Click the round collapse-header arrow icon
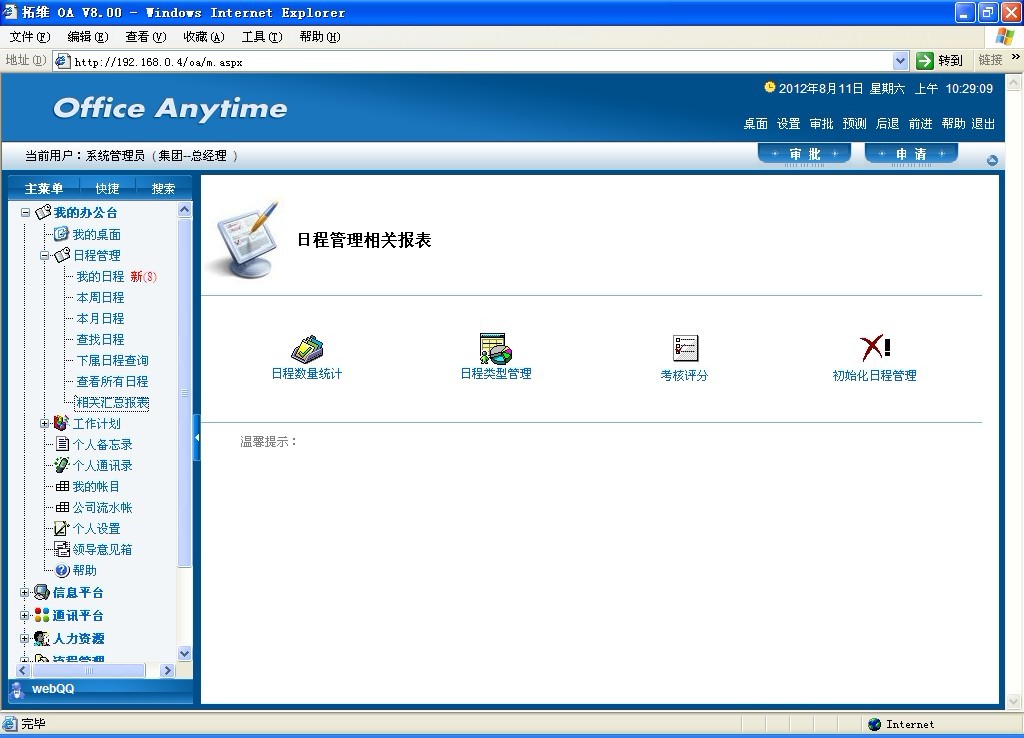This screenshot has width=1024, height=738. (x=992, y=160)
